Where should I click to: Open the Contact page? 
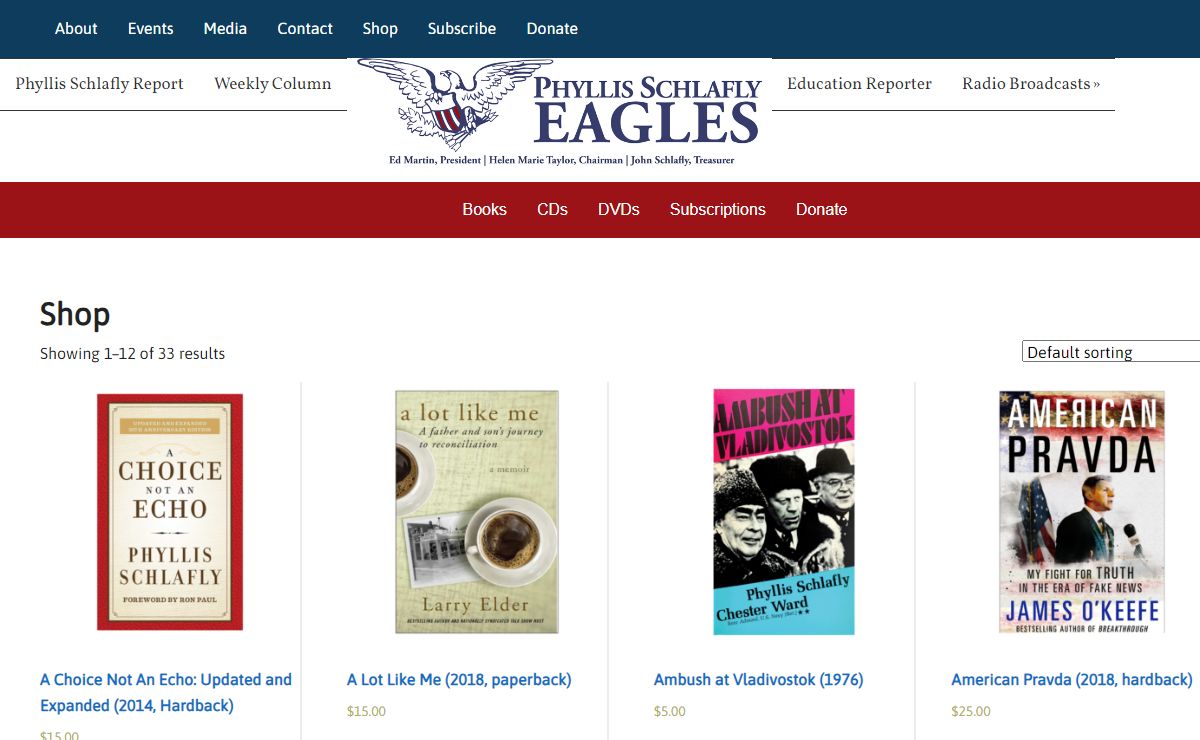pos(305,29)
